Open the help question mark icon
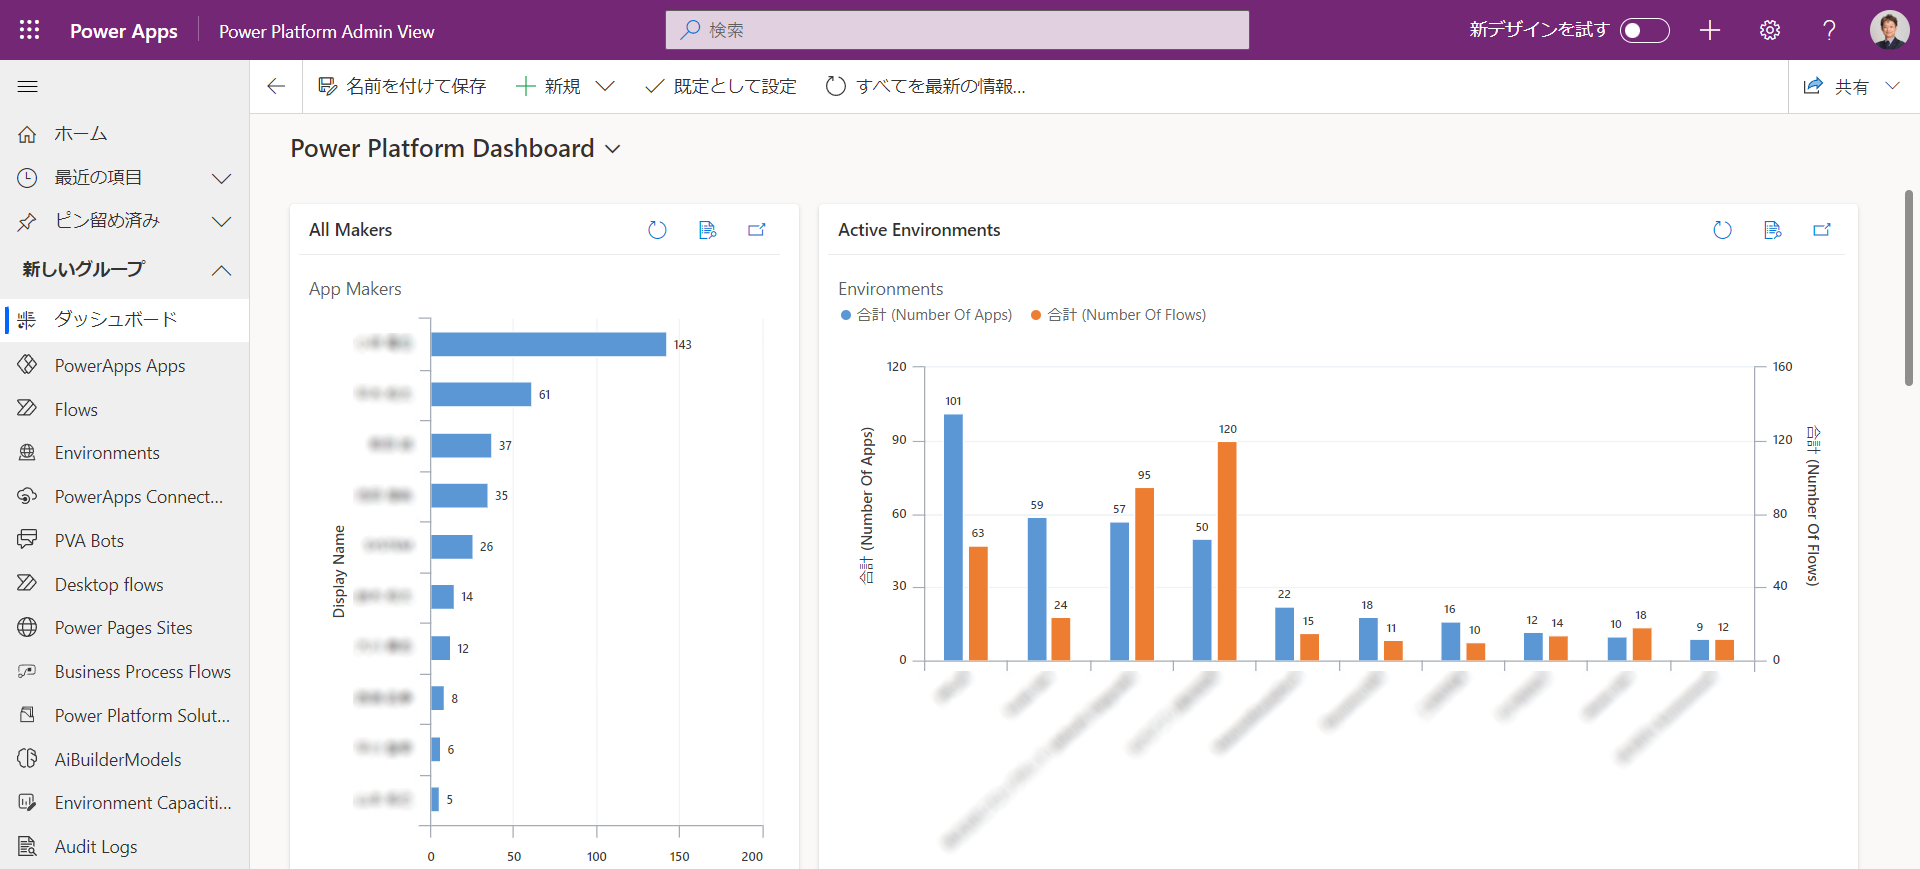The width and height of the screenshot is (1920, 869). pos(1829,30)
